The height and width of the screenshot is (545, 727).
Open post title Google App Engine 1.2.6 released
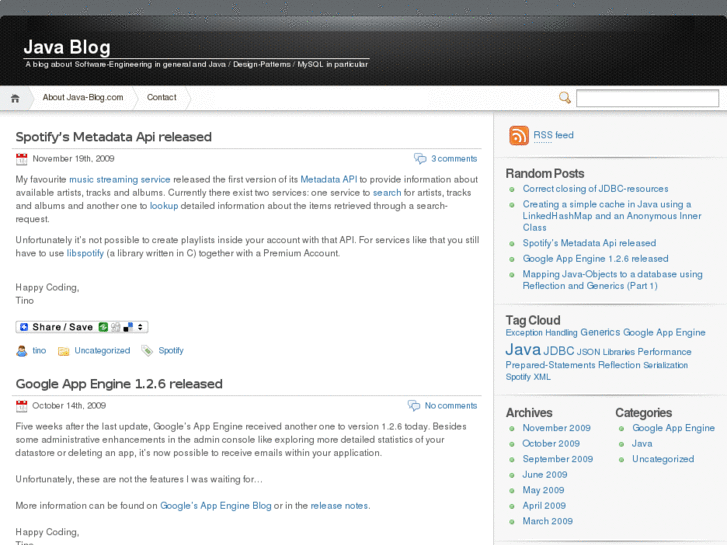pos(119,384)
